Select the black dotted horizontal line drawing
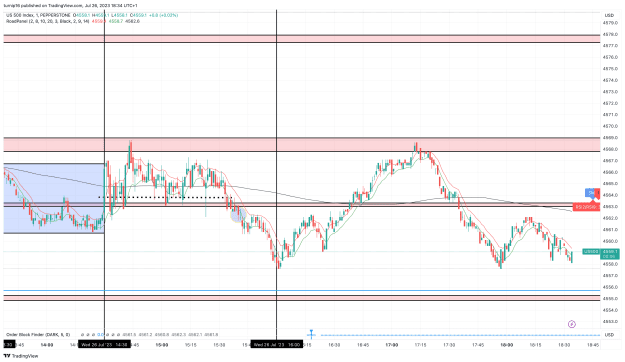The image size is (625, 362). 165,197
